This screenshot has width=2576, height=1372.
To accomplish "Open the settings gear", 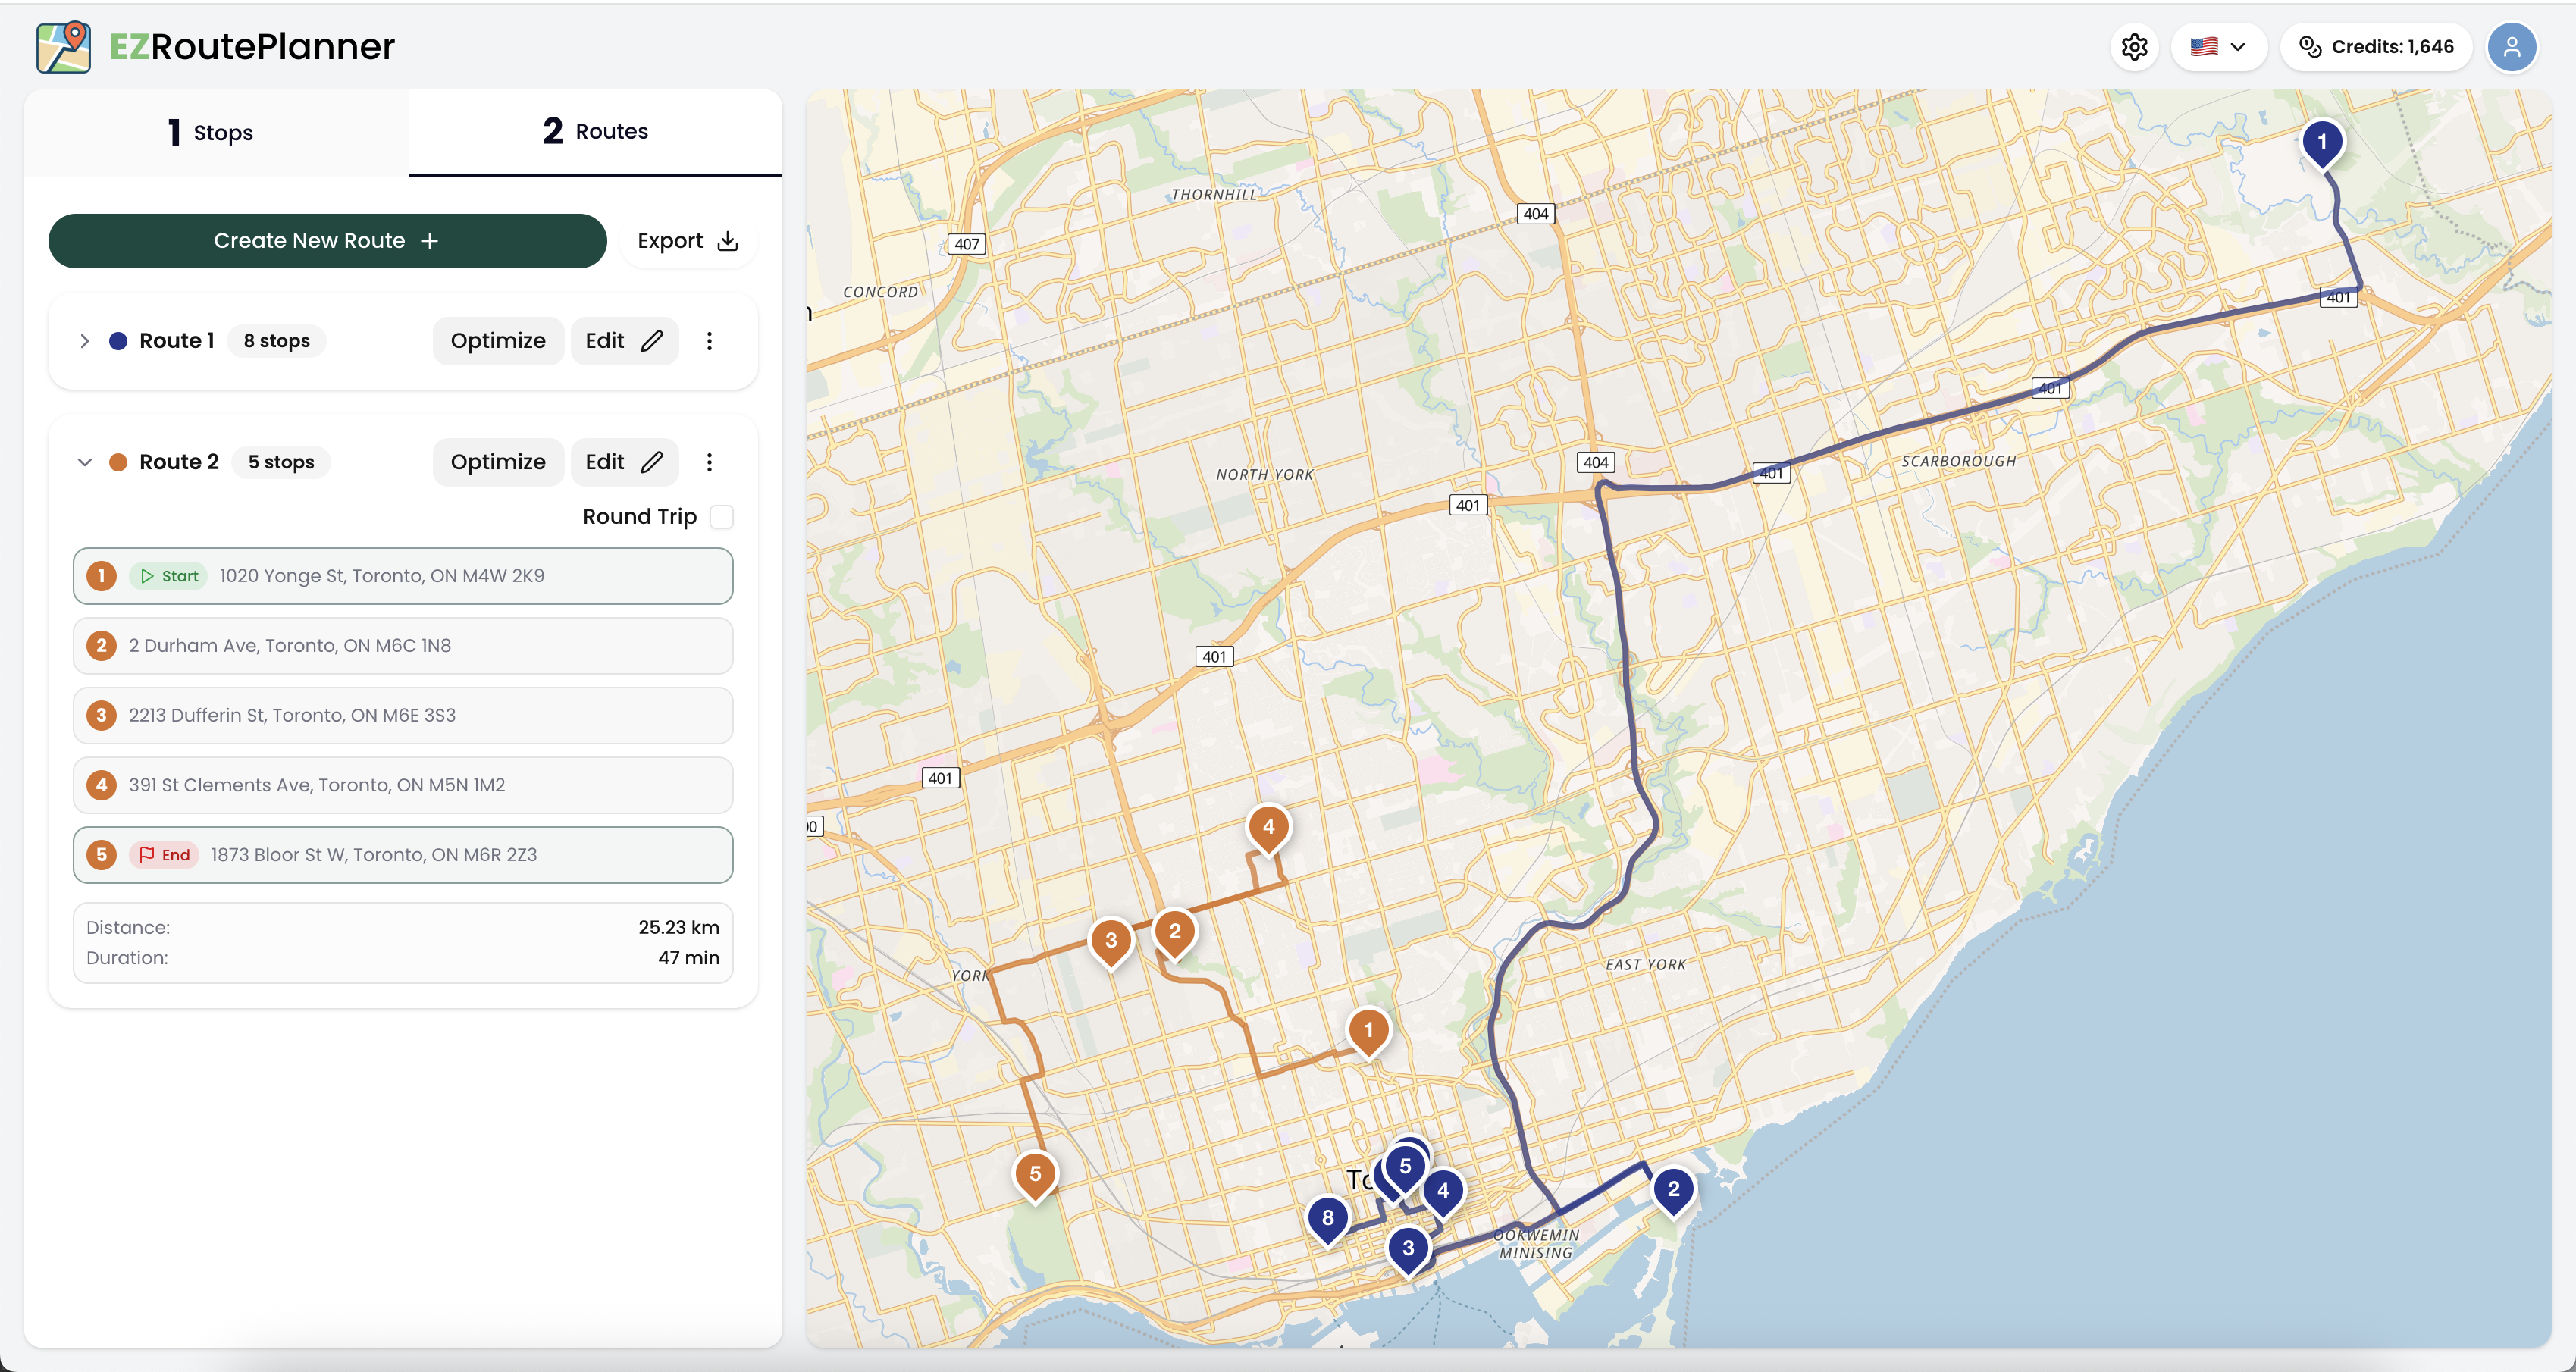I will click(2135, 46).
